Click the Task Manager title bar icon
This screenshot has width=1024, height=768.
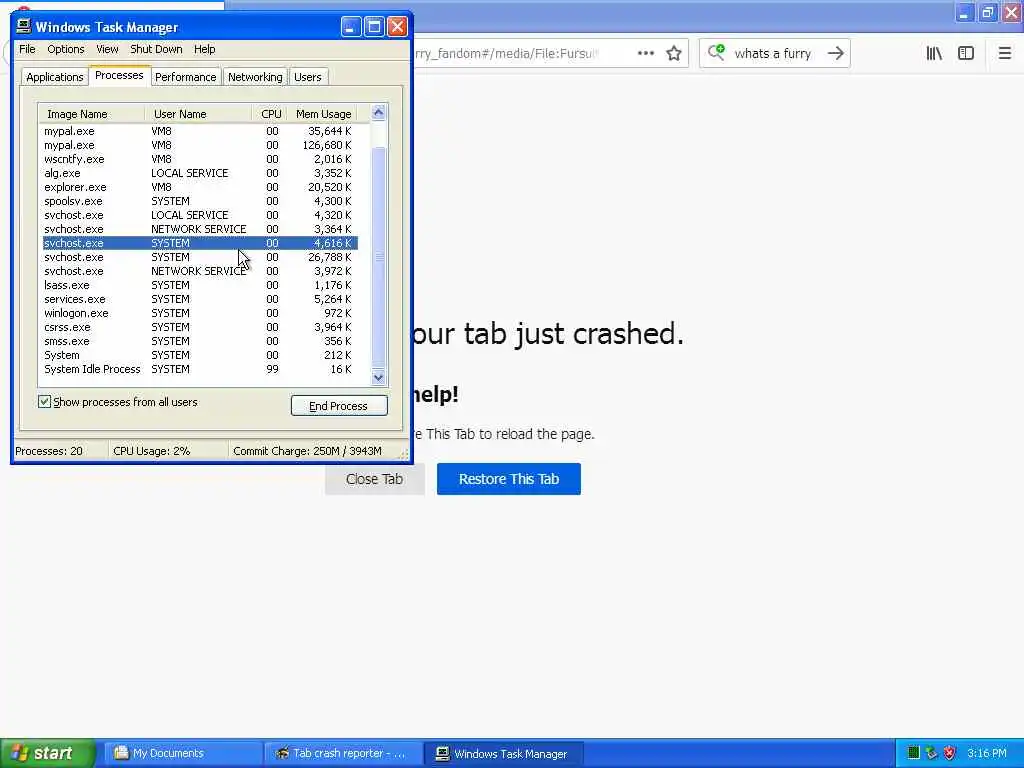tap(24, 26)
